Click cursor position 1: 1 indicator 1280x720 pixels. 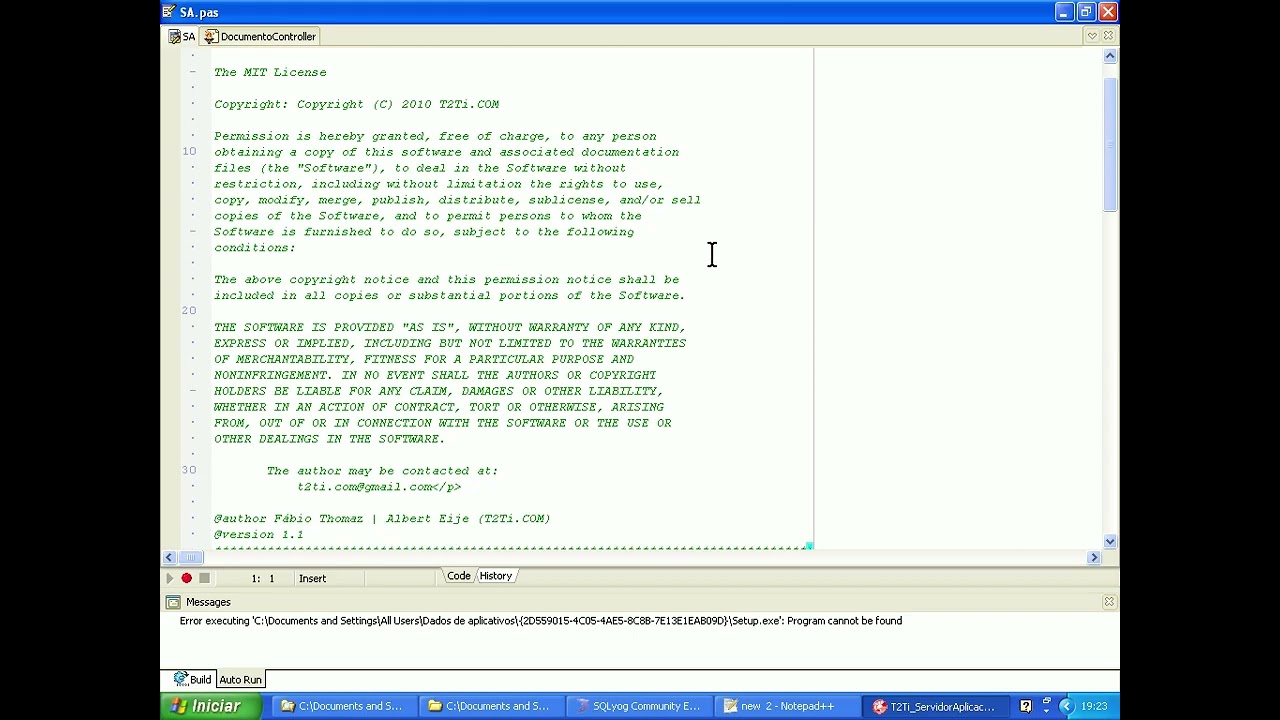tap(263, 578)
